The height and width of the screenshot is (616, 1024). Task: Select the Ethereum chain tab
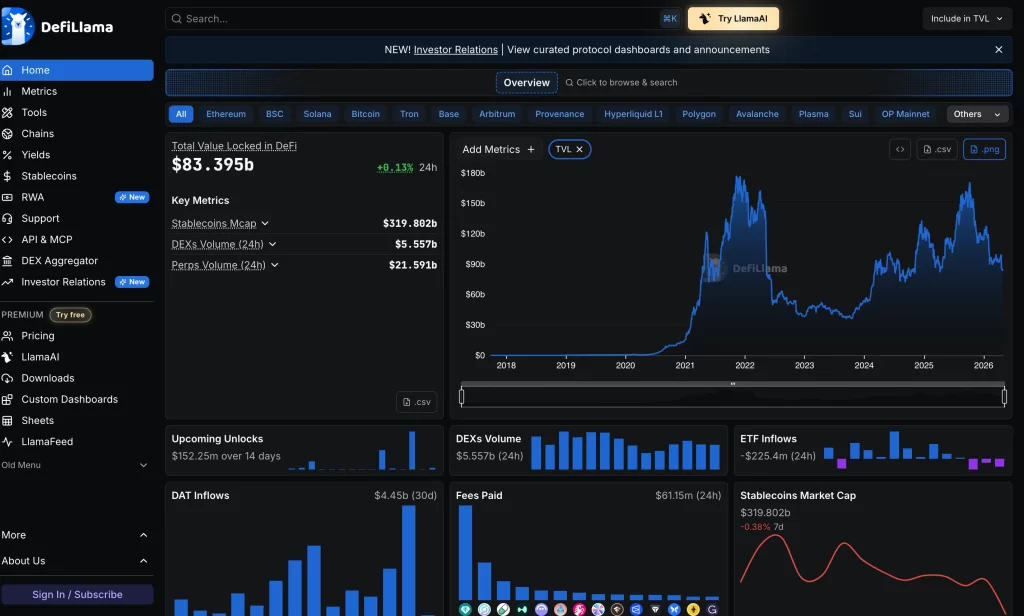point(226,114)
